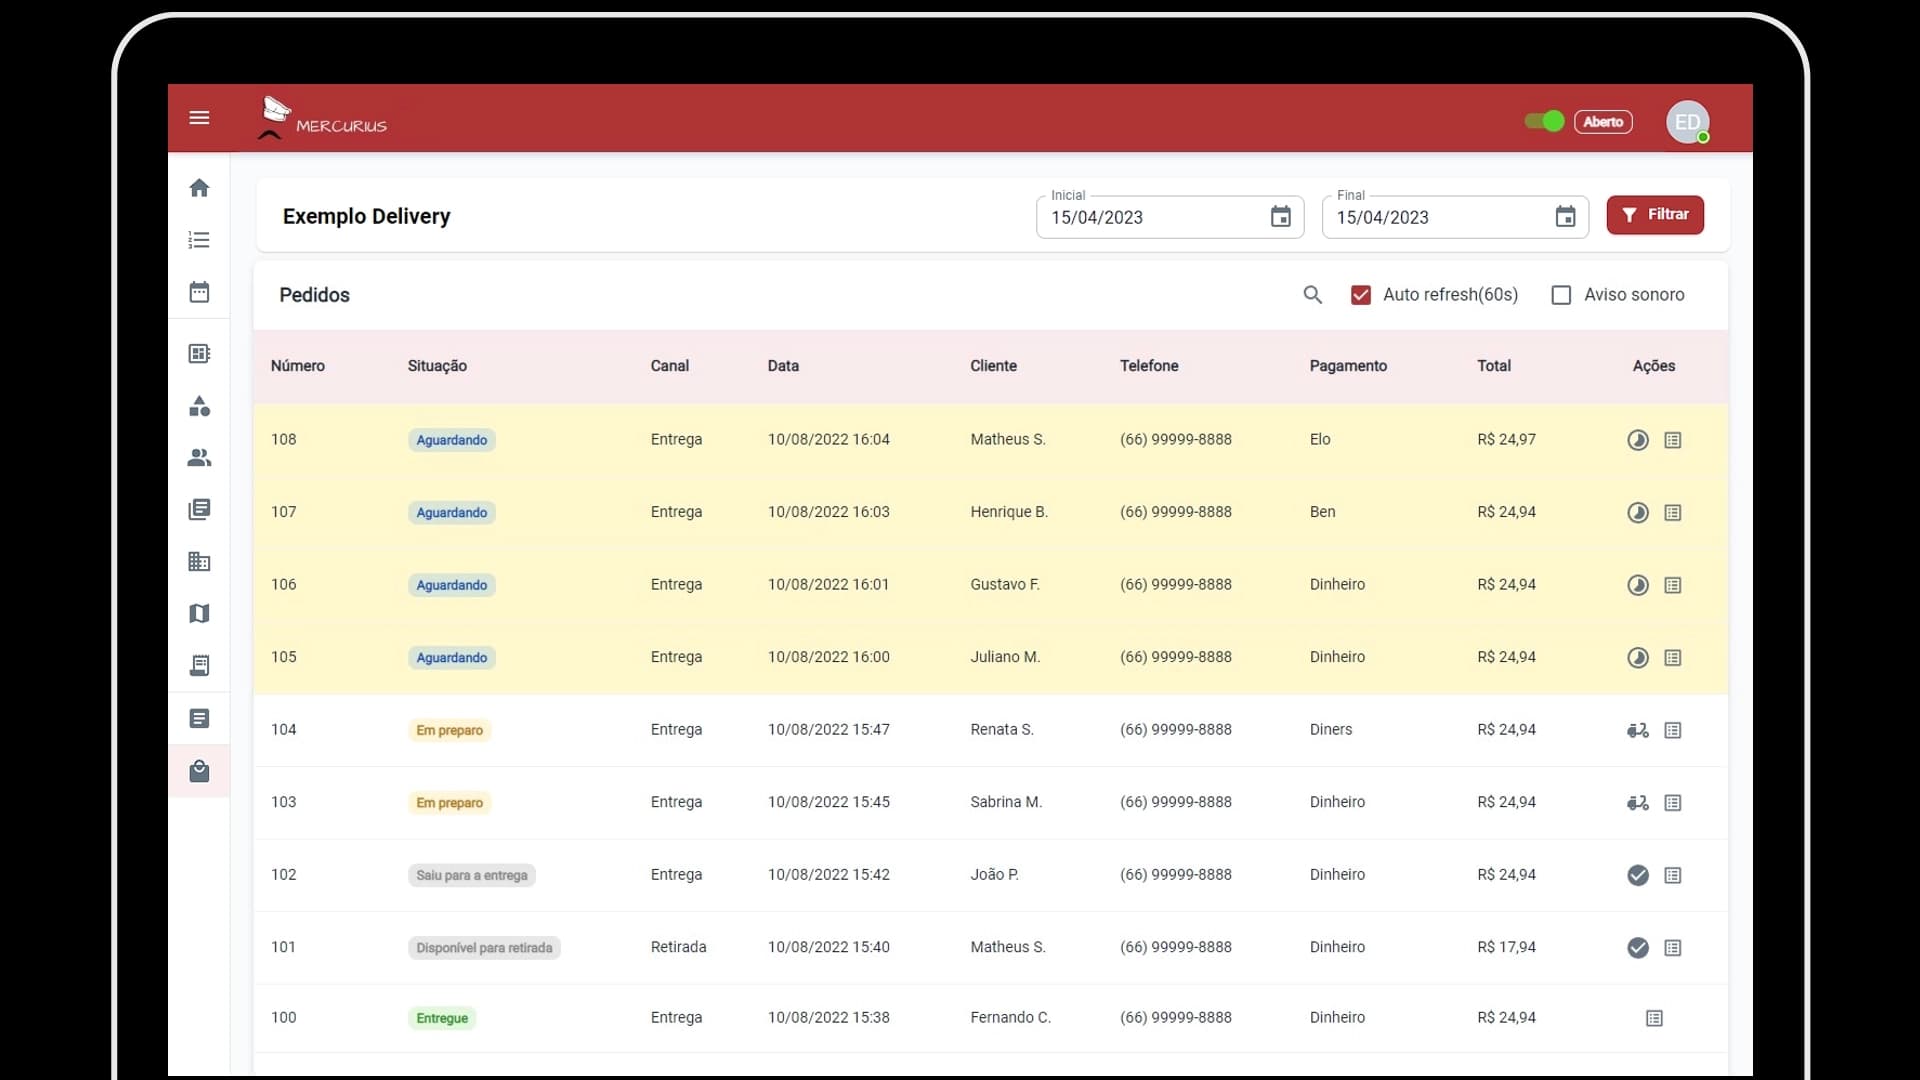
Task: Open the customers people icon in sidebar
Action: pos(199,458)
